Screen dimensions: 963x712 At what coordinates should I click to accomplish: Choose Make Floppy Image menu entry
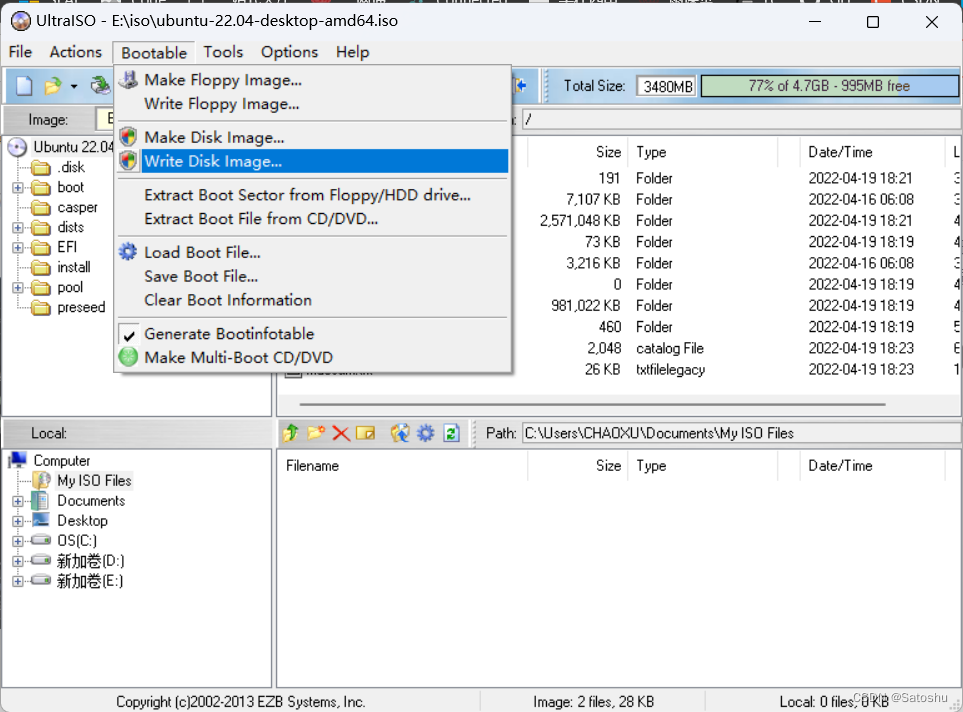(x=222, y=80)
